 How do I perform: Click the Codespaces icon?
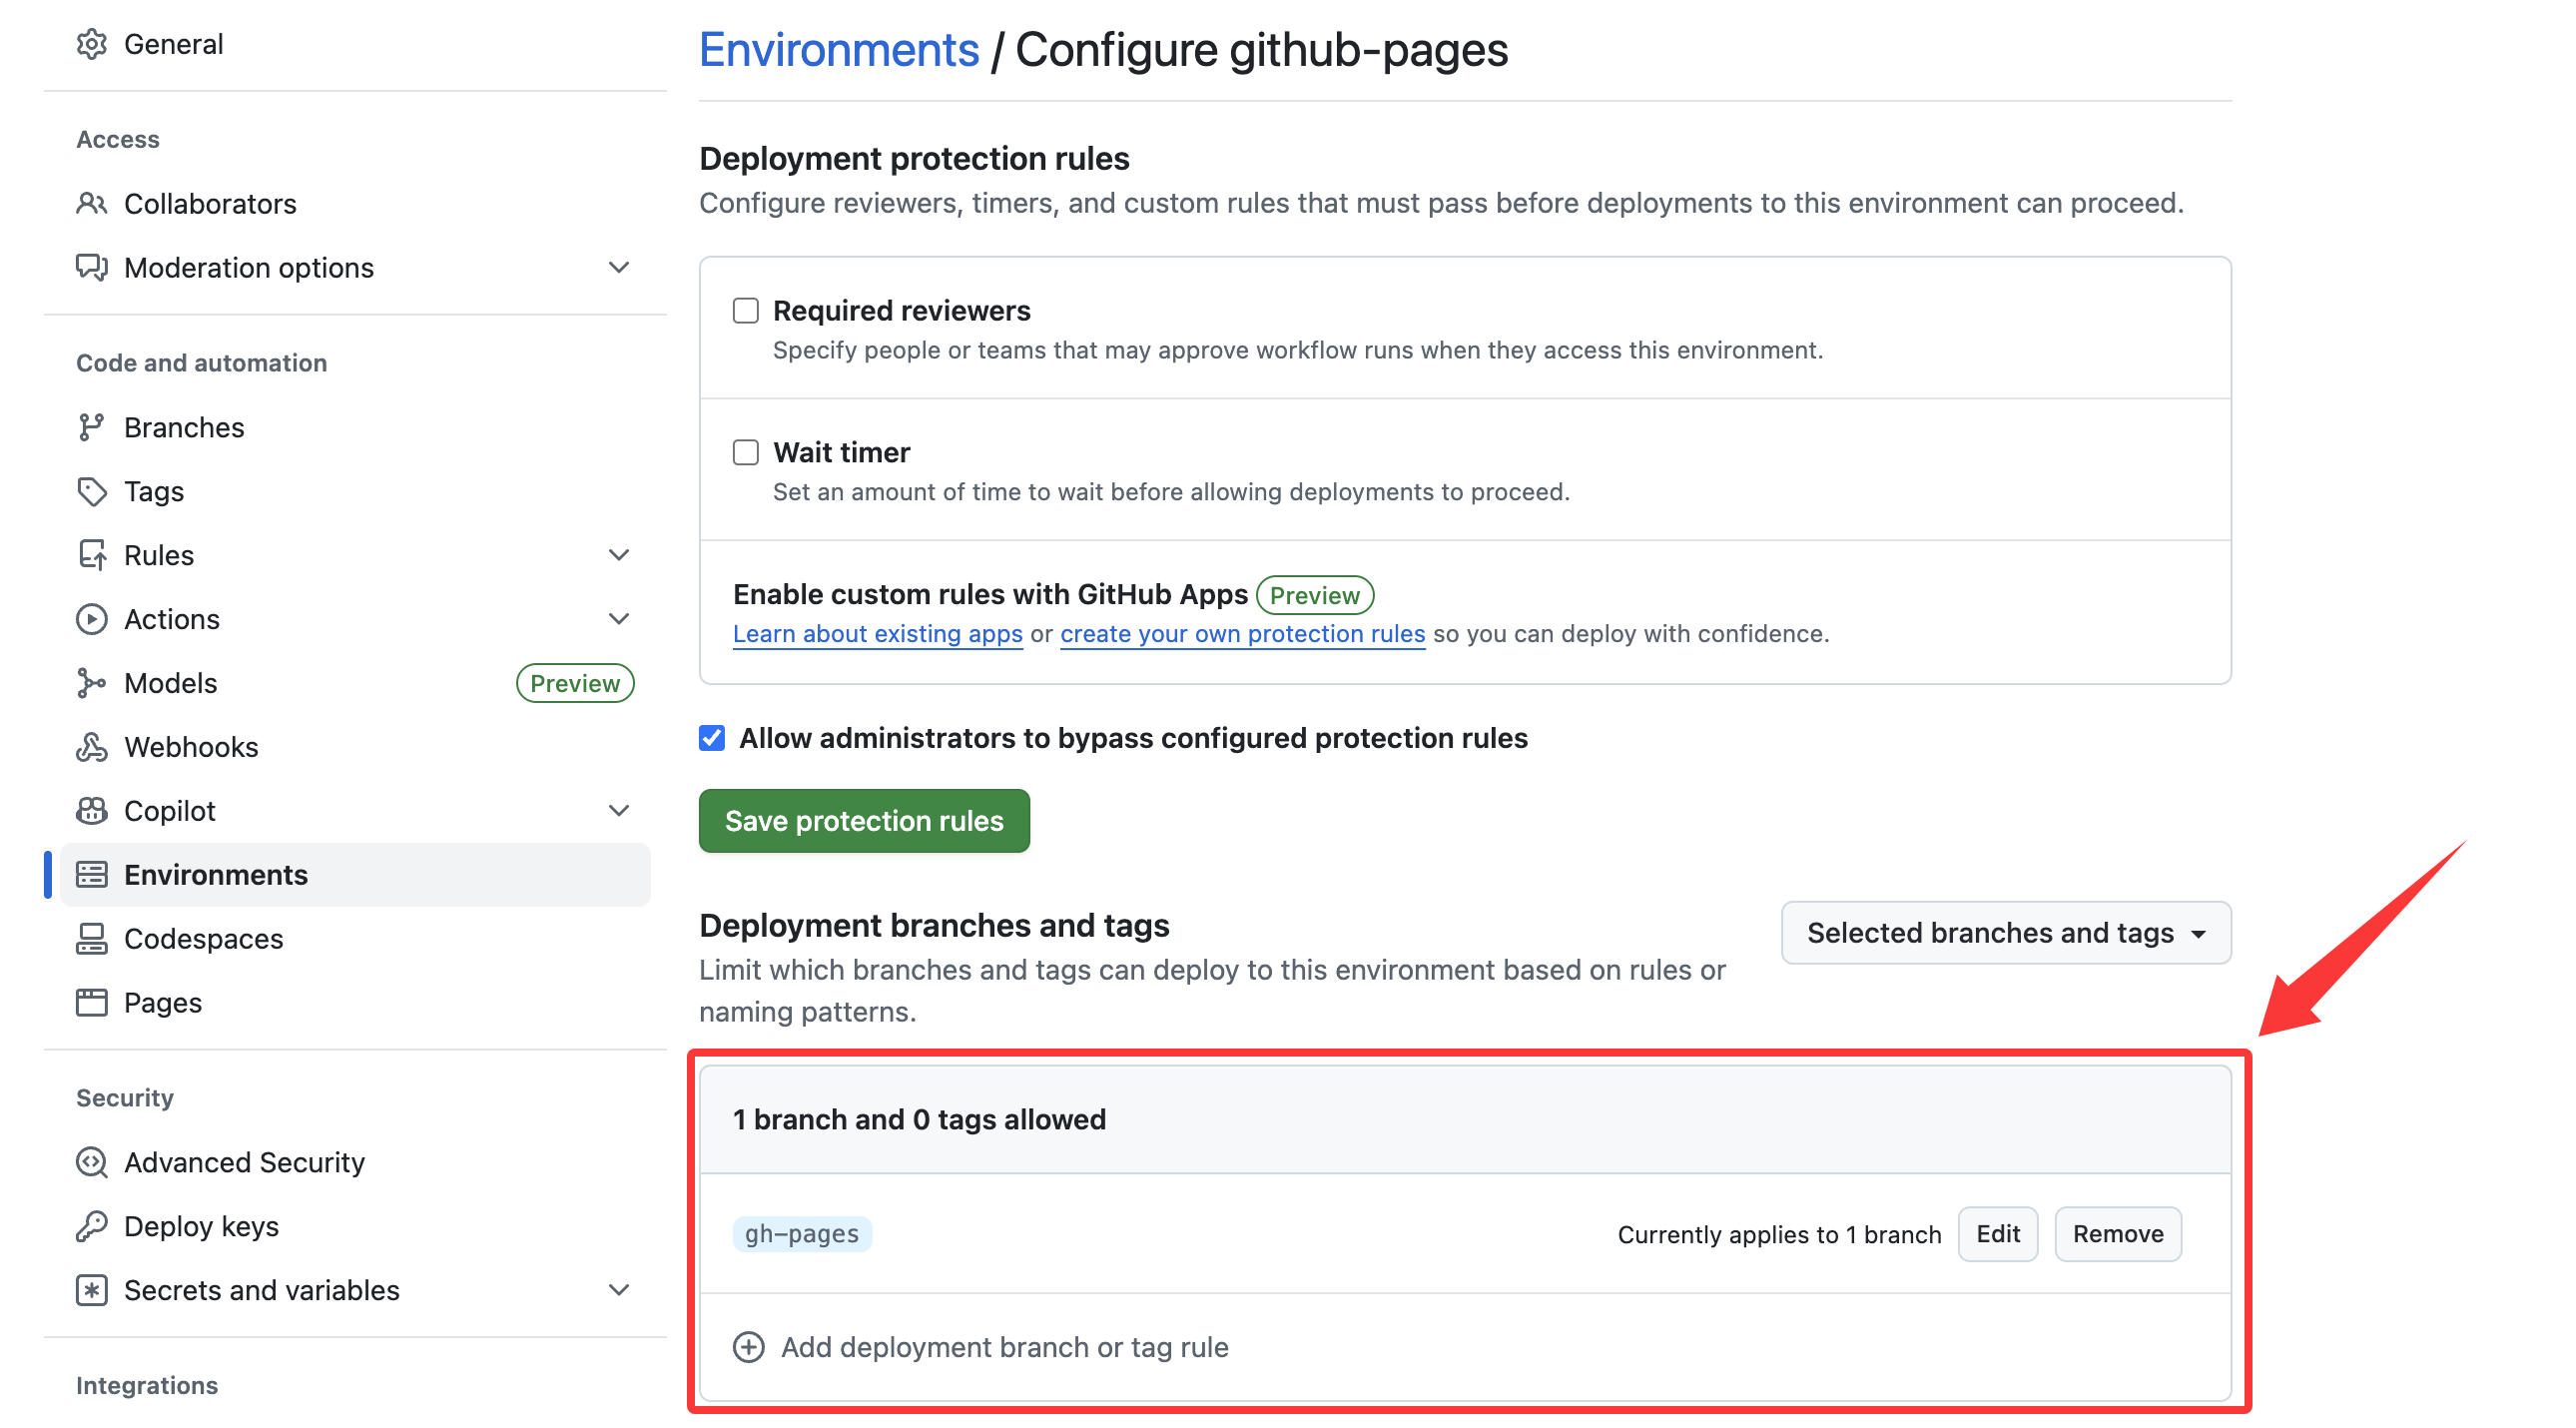(x=91, y=940)
